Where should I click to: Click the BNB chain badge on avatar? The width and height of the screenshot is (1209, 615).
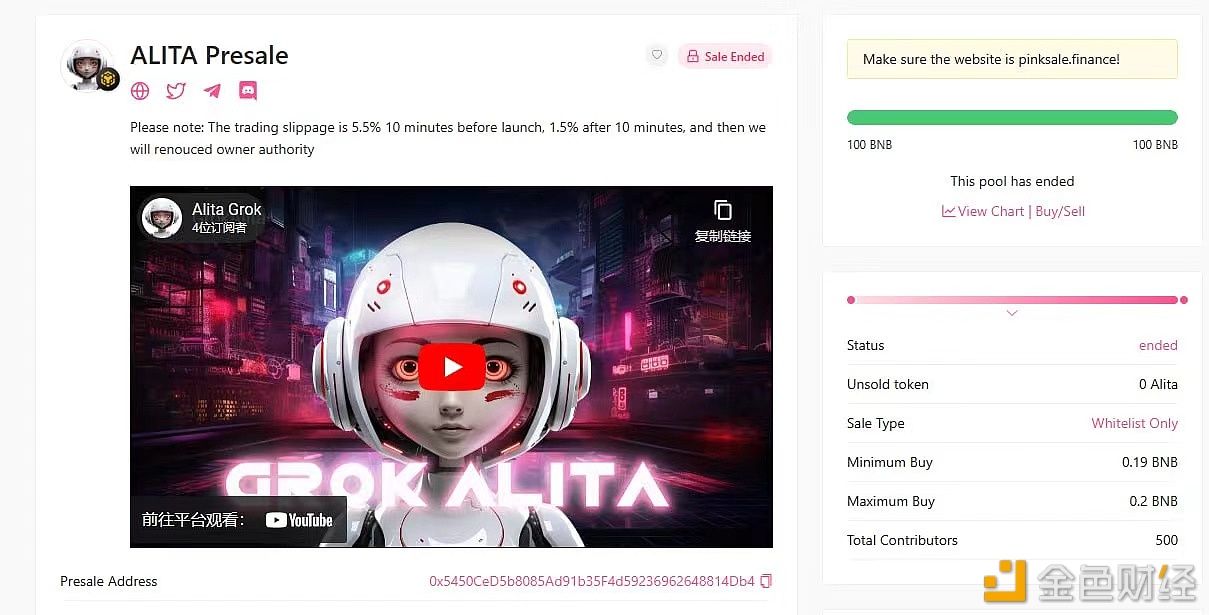click(108, 79)
